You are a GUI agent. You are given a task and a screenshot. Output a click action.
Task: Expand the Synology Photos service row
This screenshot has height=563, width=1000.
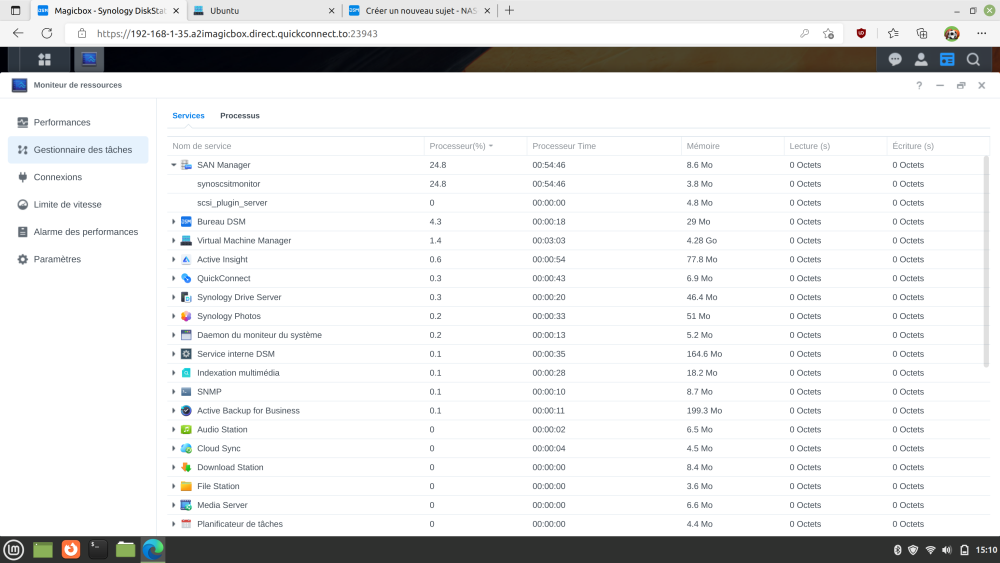point(173,316)
